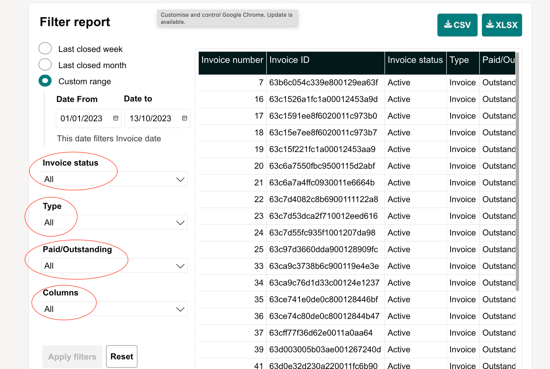Viewport: 550px width, 369px height.
Task: Select invoice row 63c7d53dca2f710012eed616
Action: (357, 216)
